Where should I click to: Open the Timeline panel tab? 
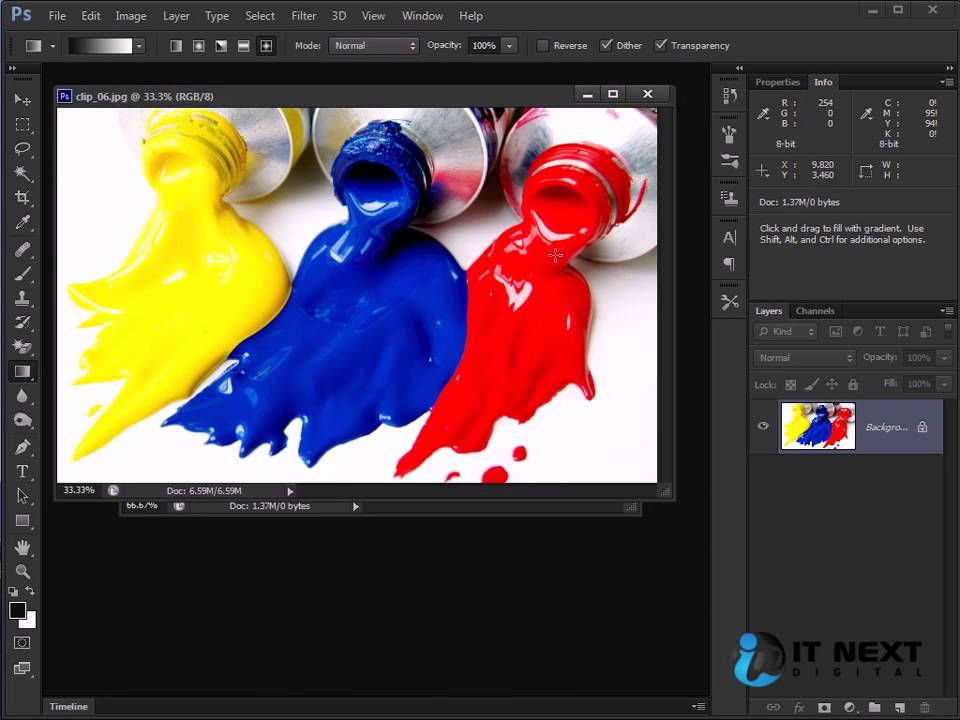[69, 706]
